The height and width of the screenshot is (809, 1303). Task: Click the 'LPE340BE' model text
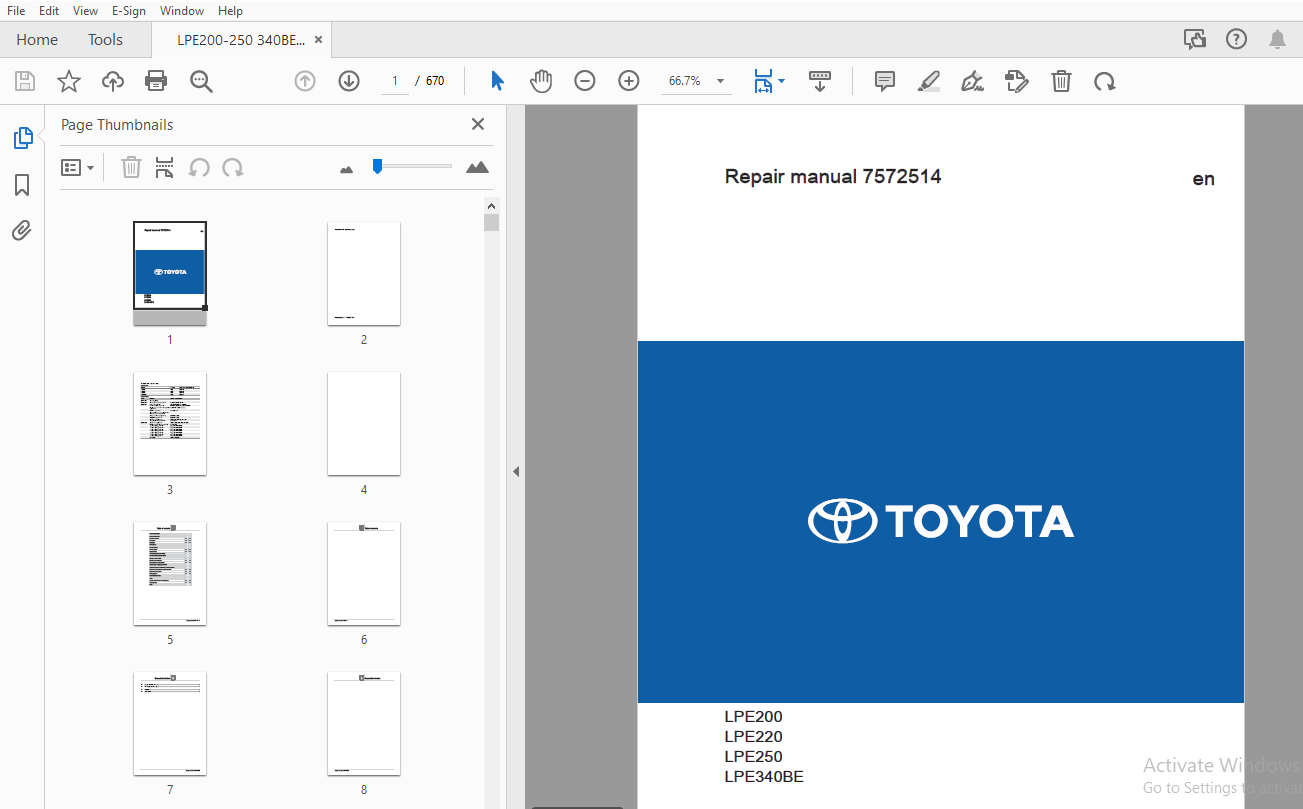(x=764, y=777)
